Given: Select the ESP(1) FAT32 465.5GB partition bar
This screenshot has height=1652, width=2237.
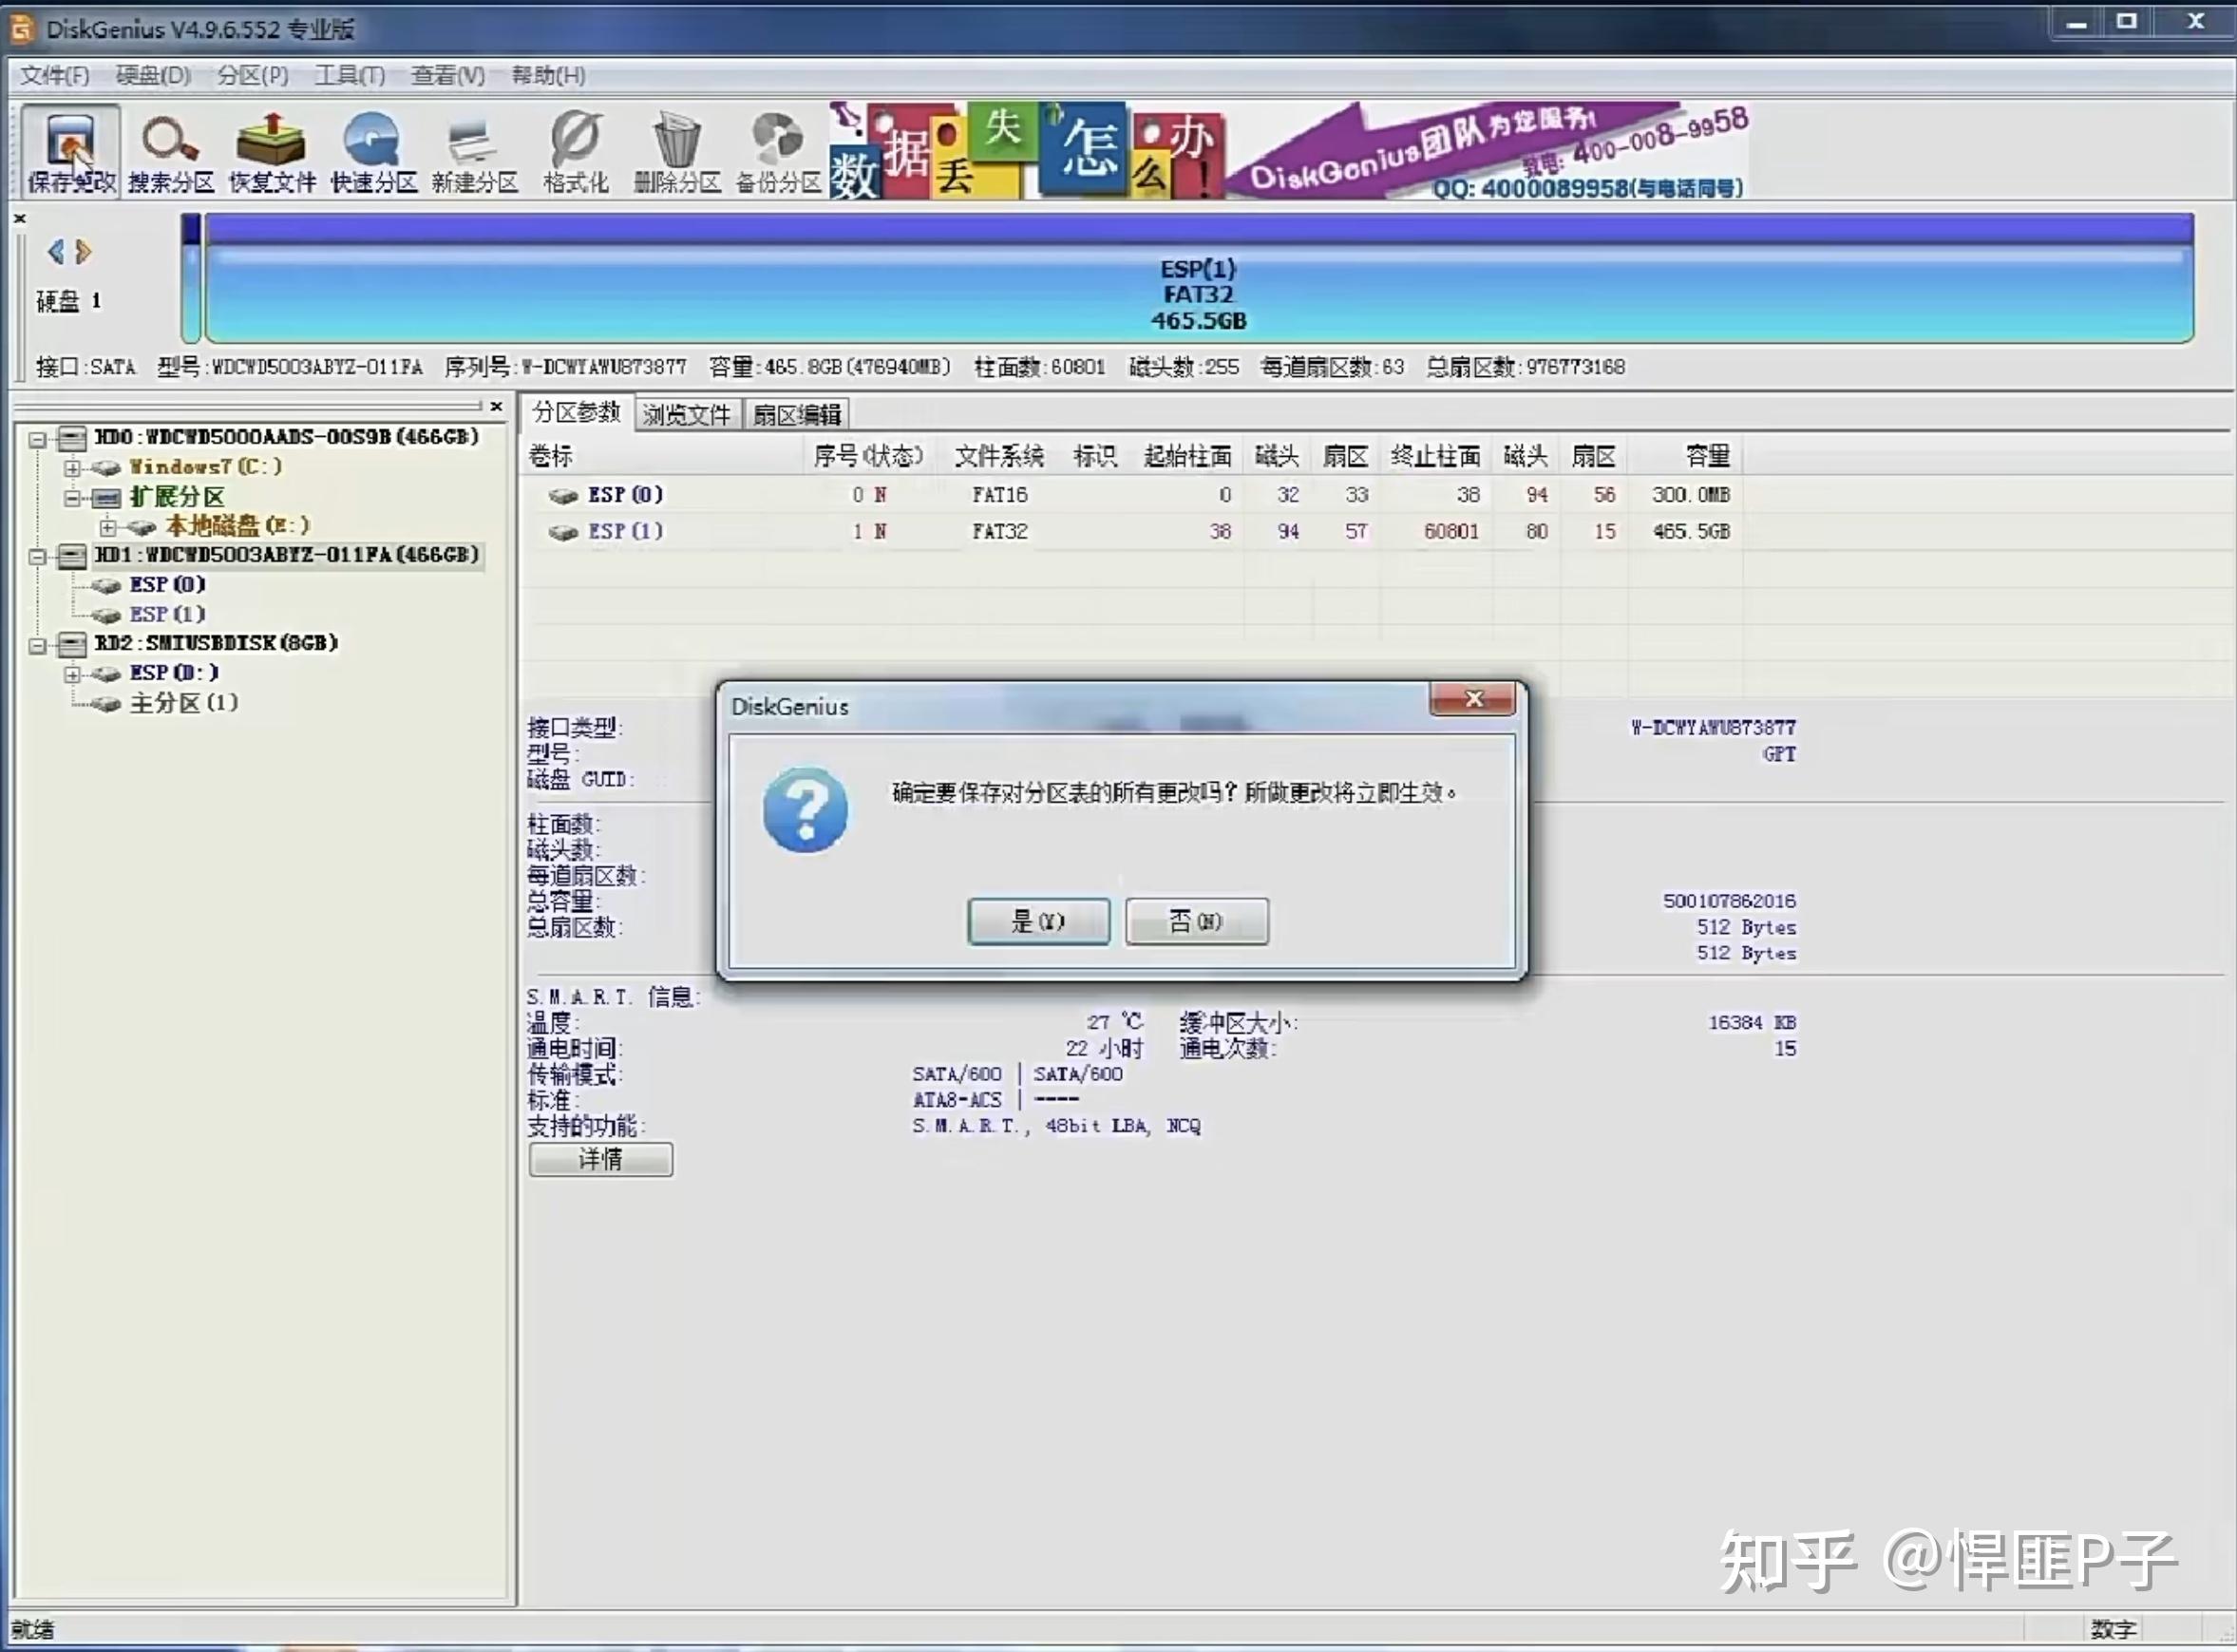Looking at the screenshot, I should pyautogui.click(x=1199, y=279).
